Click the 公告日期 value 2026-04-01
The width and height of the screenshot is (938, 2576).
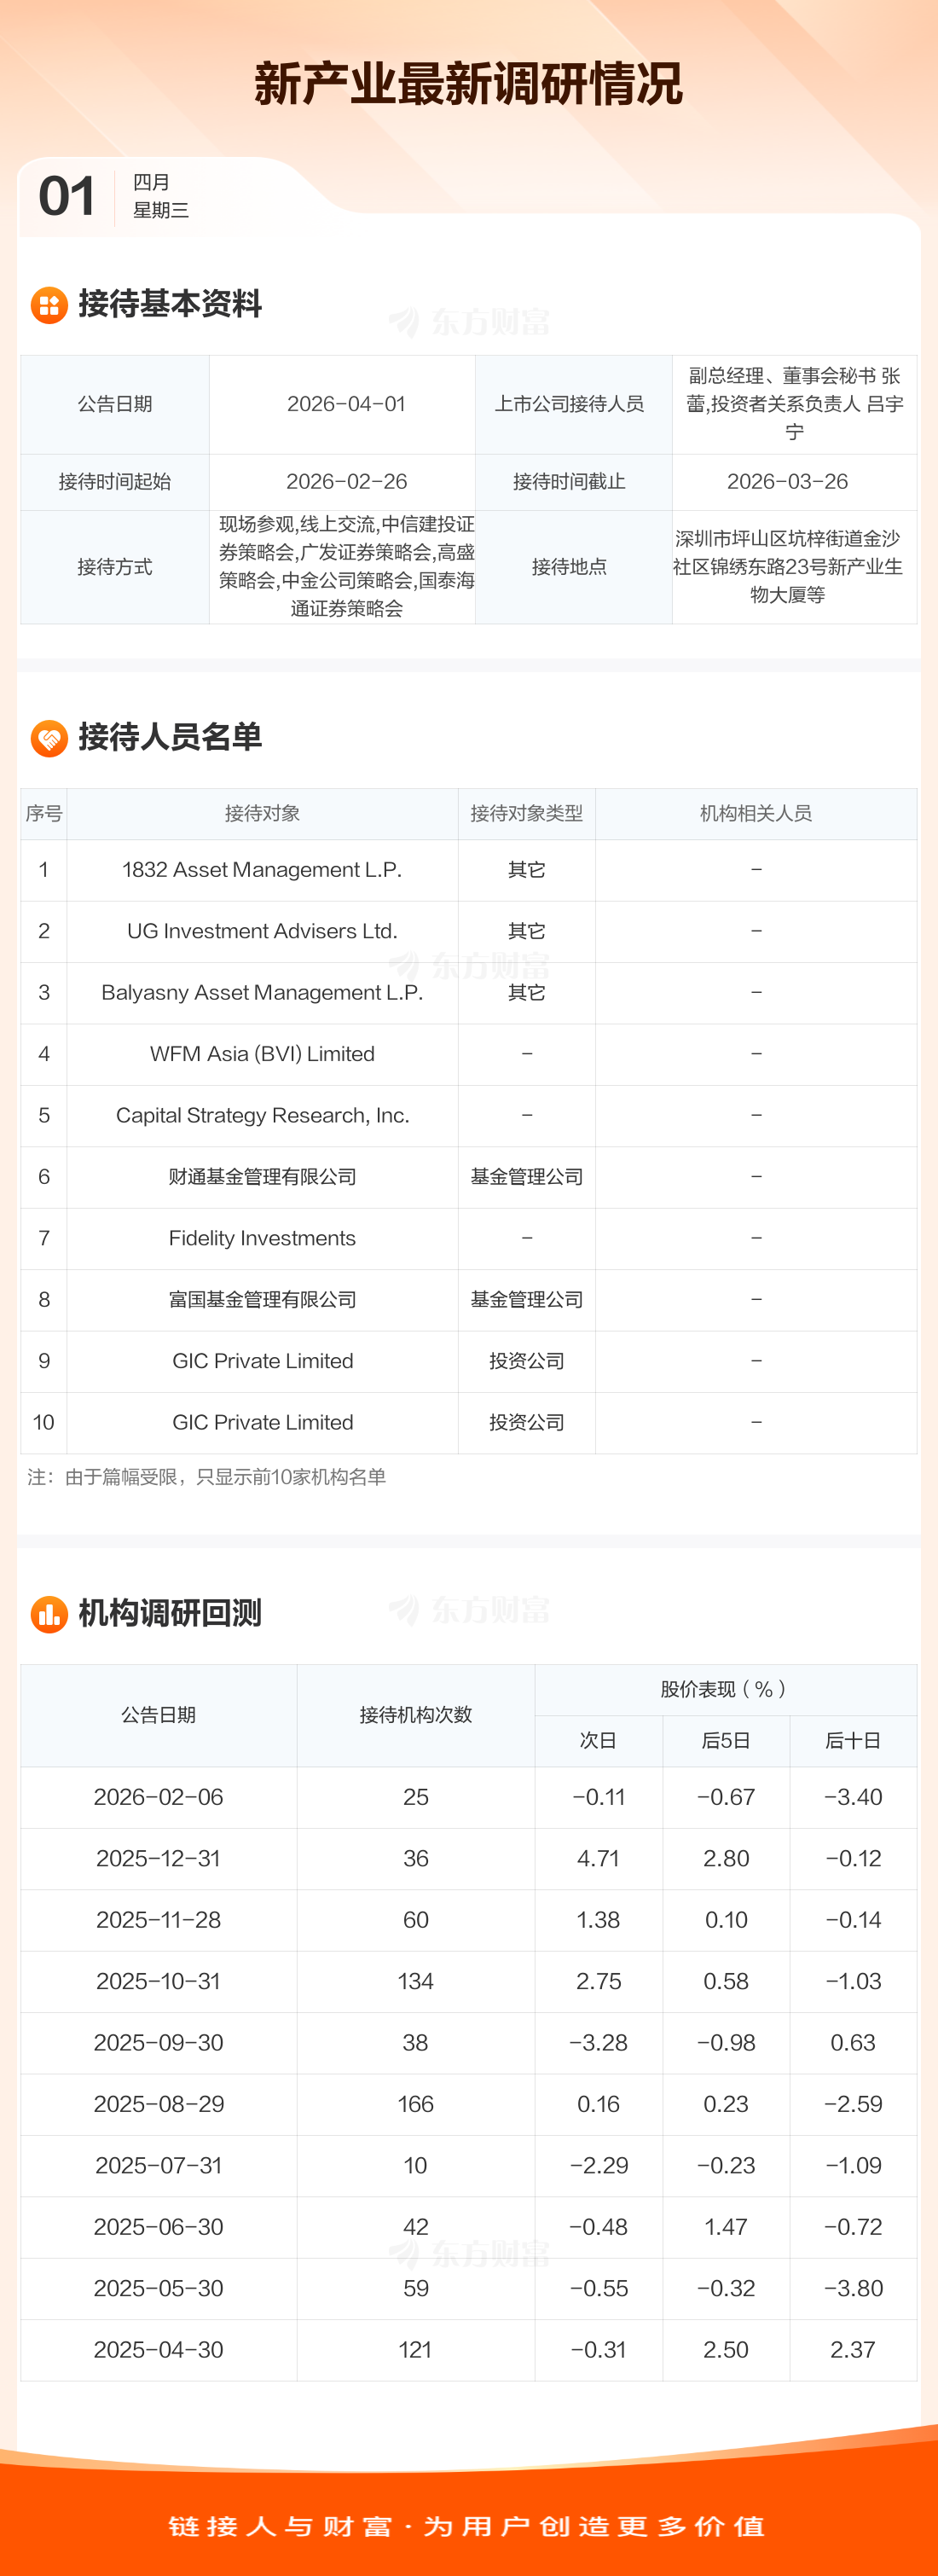point(346,404)
